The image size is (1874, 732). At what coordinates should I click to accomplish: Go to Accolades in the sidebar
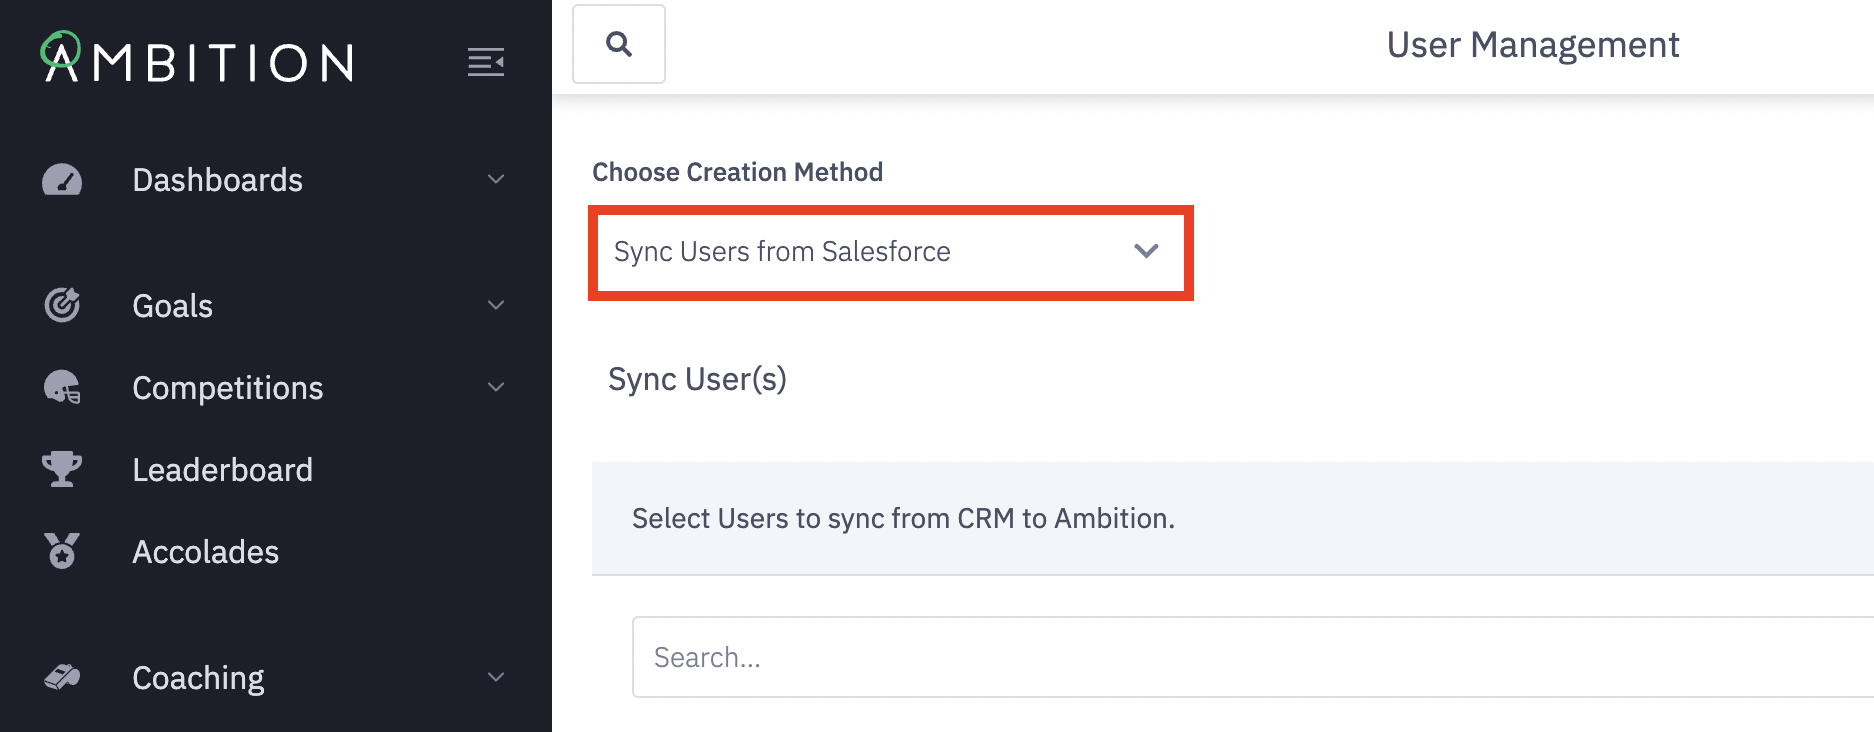205,552
